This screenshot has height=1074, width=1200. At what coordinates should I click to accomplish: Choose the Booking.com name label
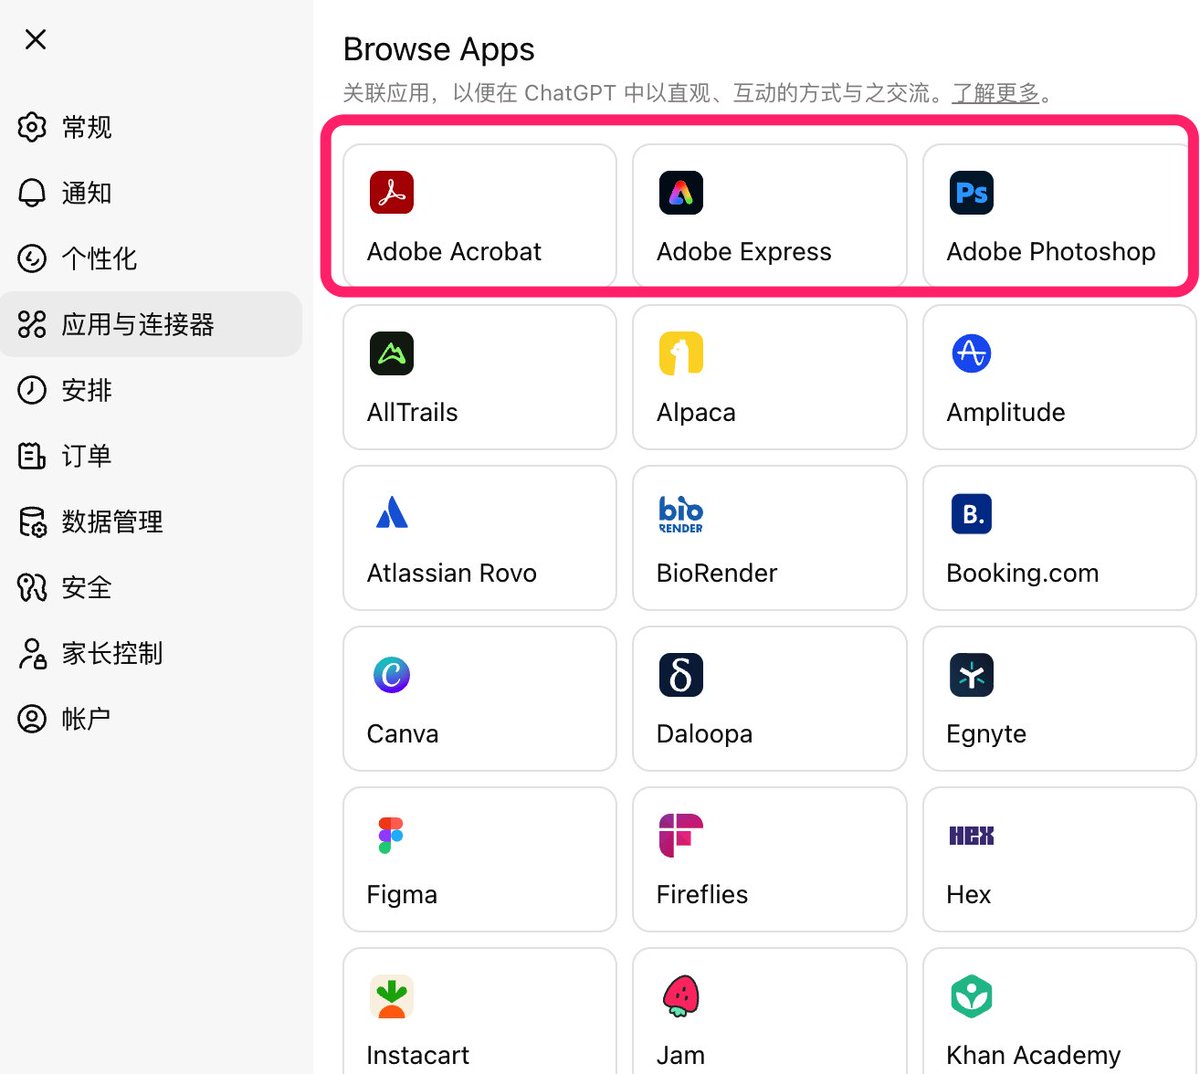1023,573
